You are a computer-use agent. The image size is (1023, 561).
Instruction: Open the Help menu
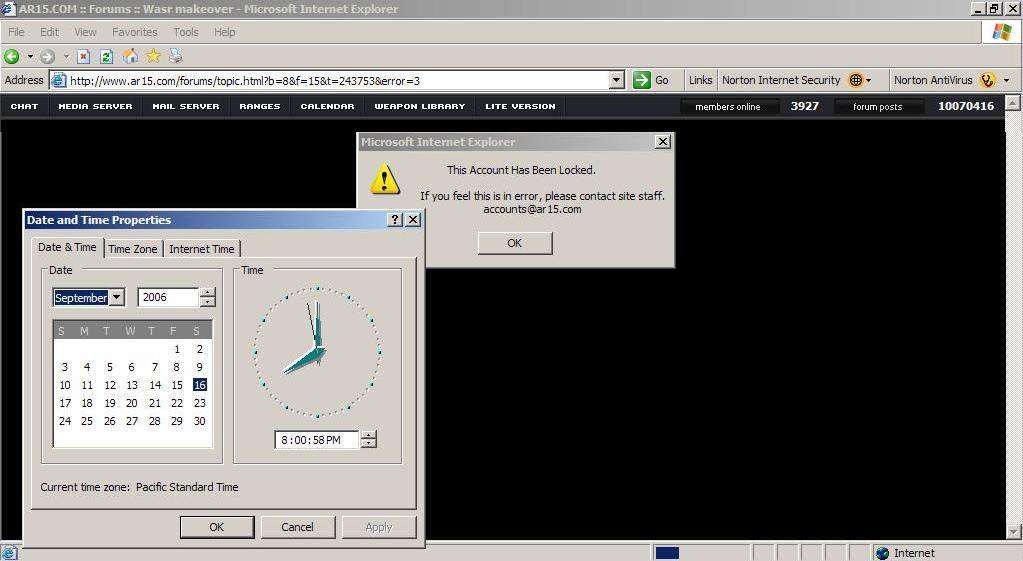click(224, 32)
